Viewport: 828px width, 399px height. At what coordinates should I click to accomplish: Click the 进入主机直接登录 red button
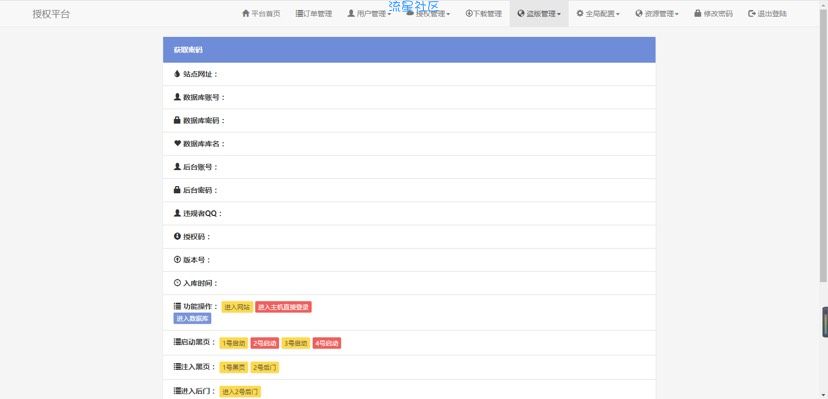284,307
